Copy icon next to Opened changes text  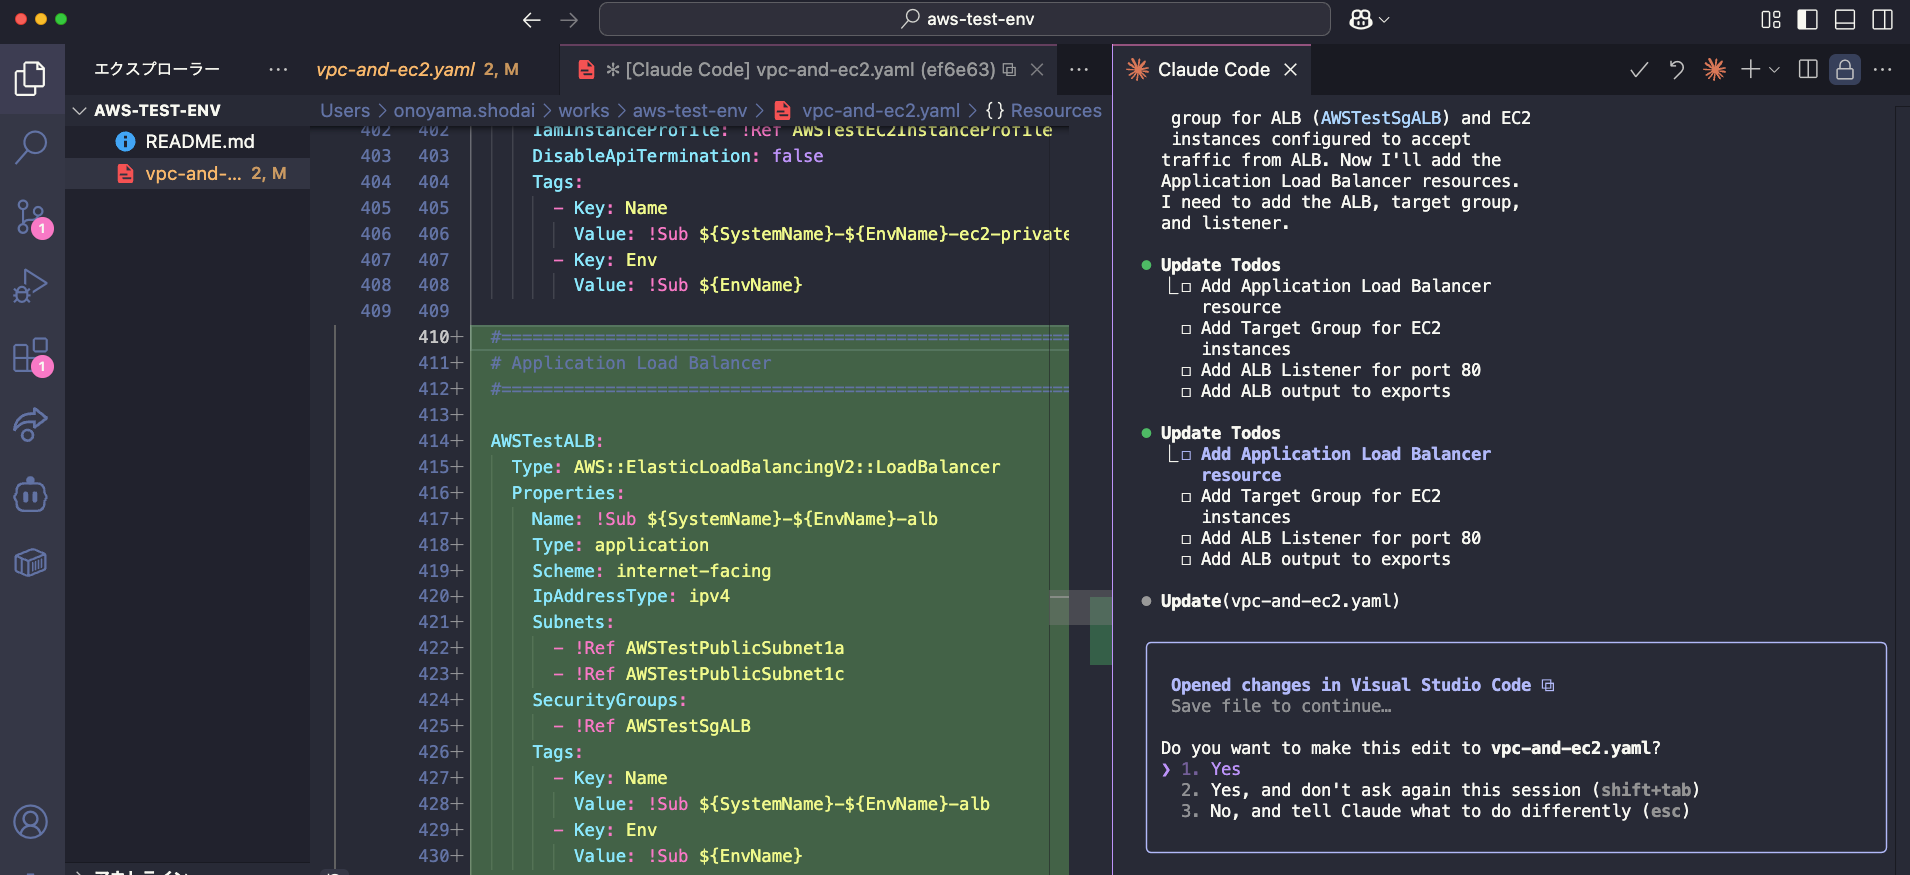[1548, 685]
